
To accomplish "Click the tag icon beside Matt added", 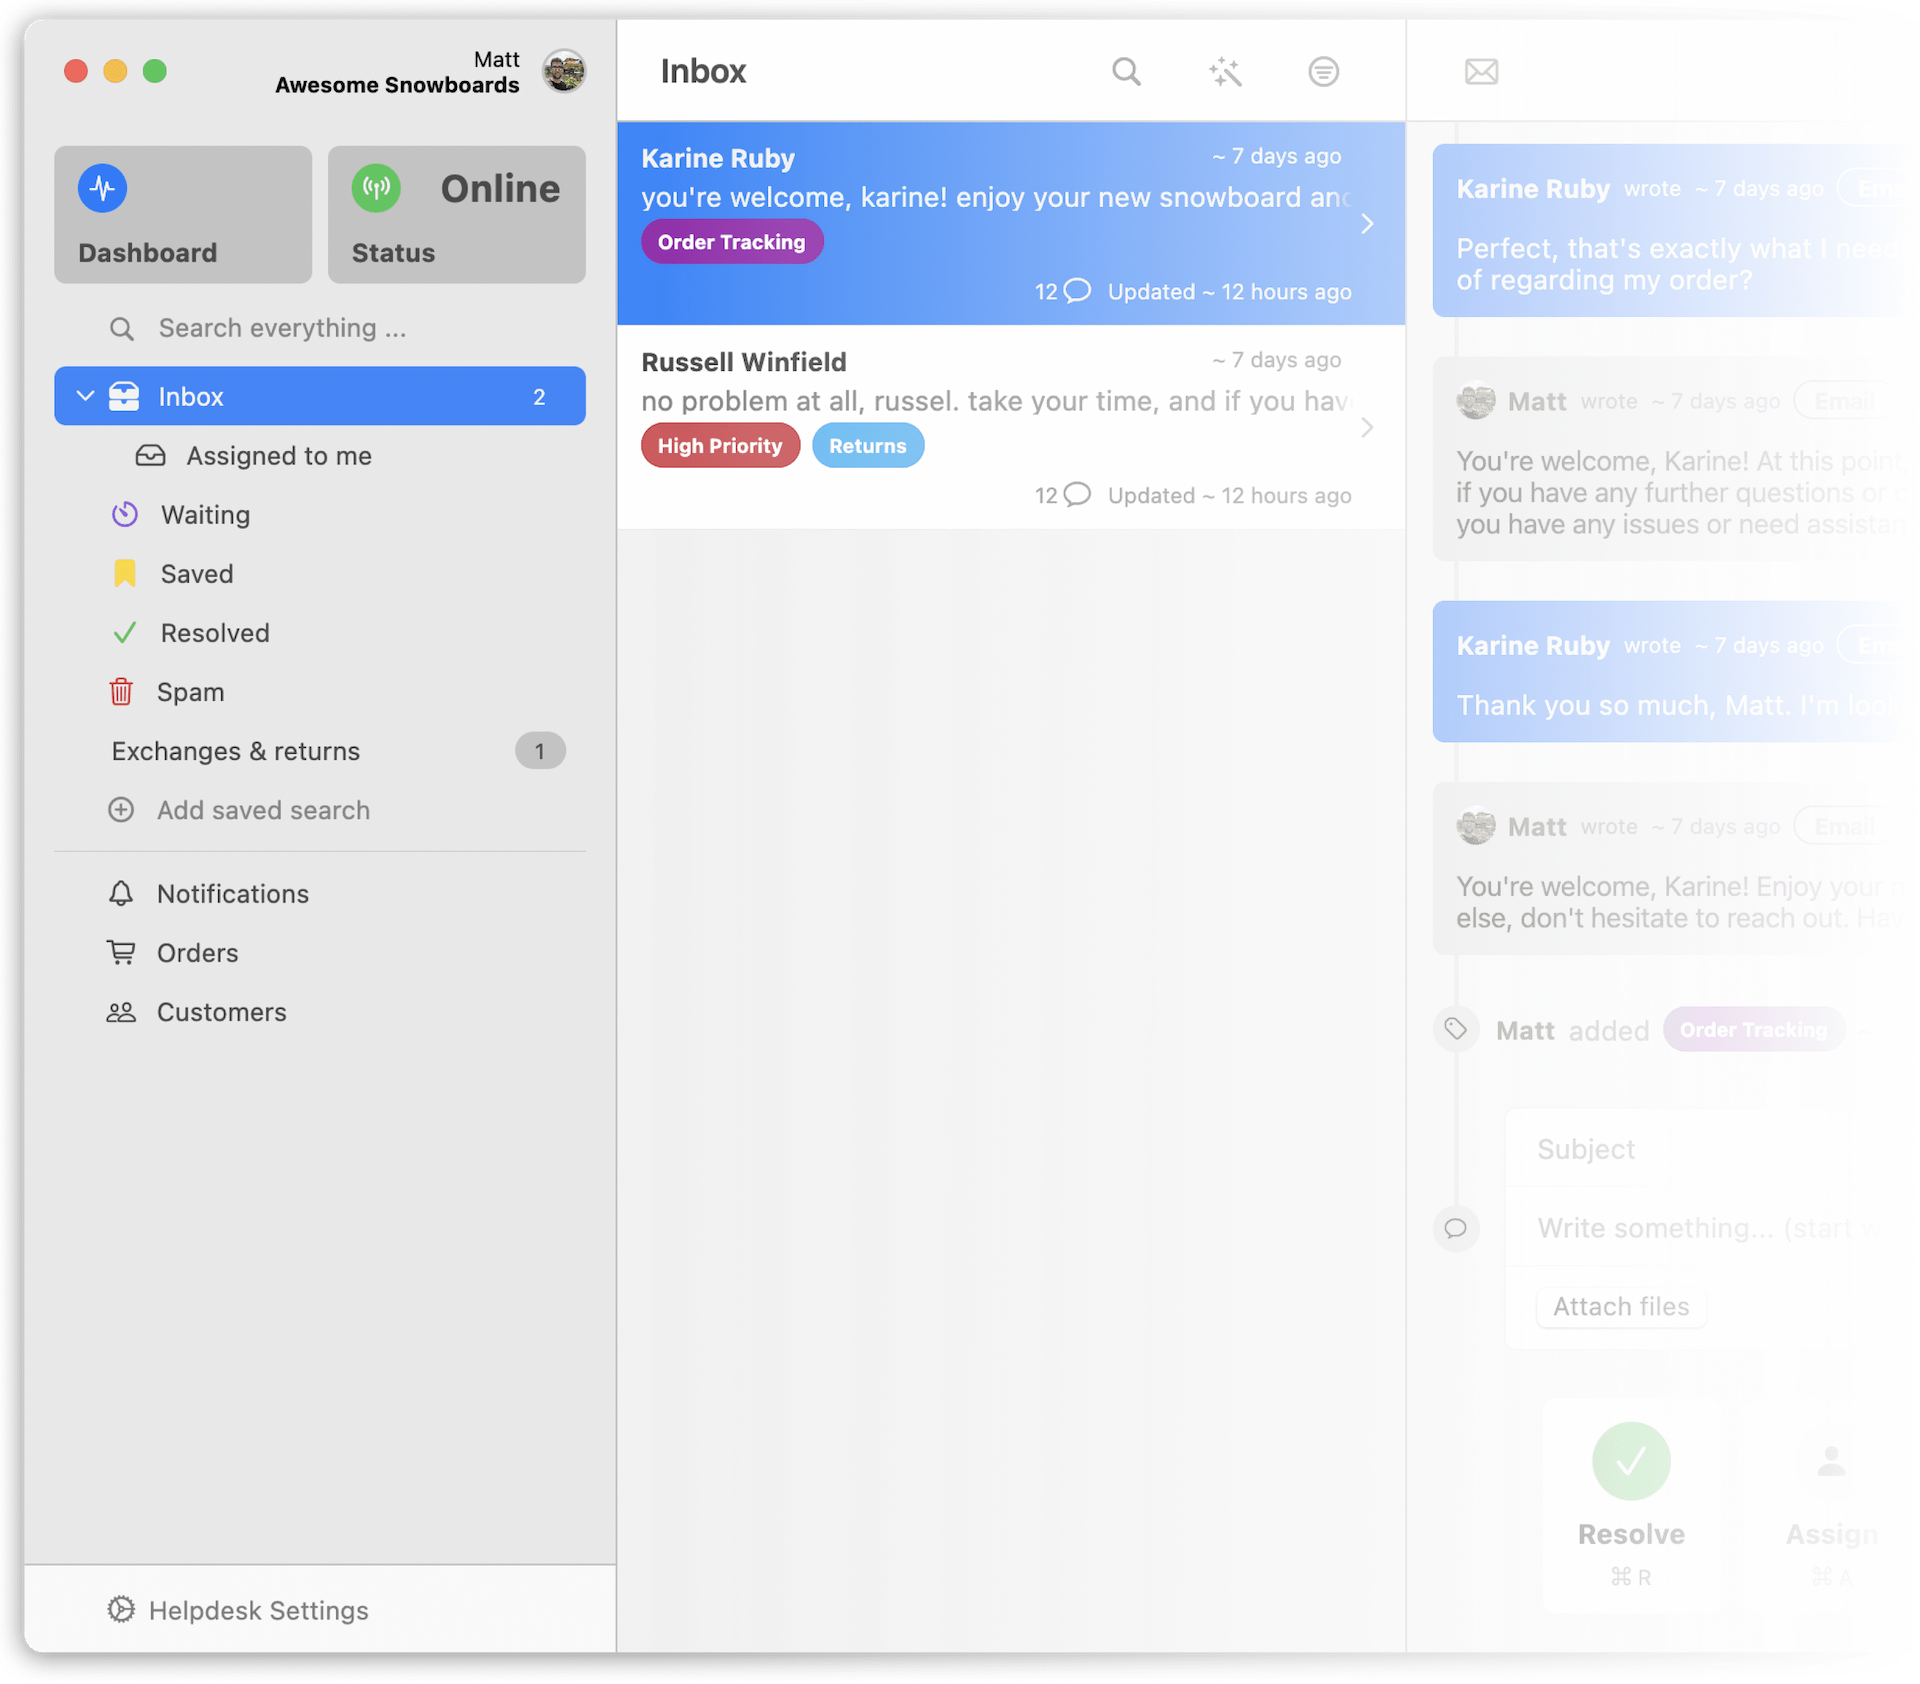I will (1456, 1029).
